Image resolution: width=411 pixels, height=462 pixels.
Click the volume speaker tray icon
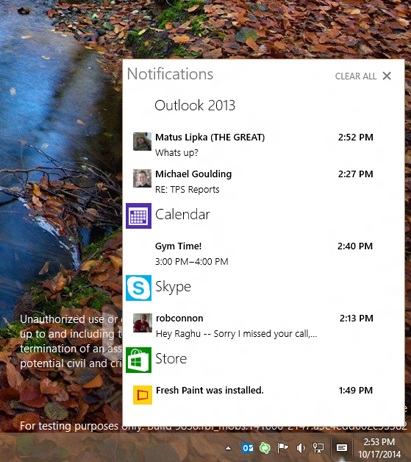300,448
